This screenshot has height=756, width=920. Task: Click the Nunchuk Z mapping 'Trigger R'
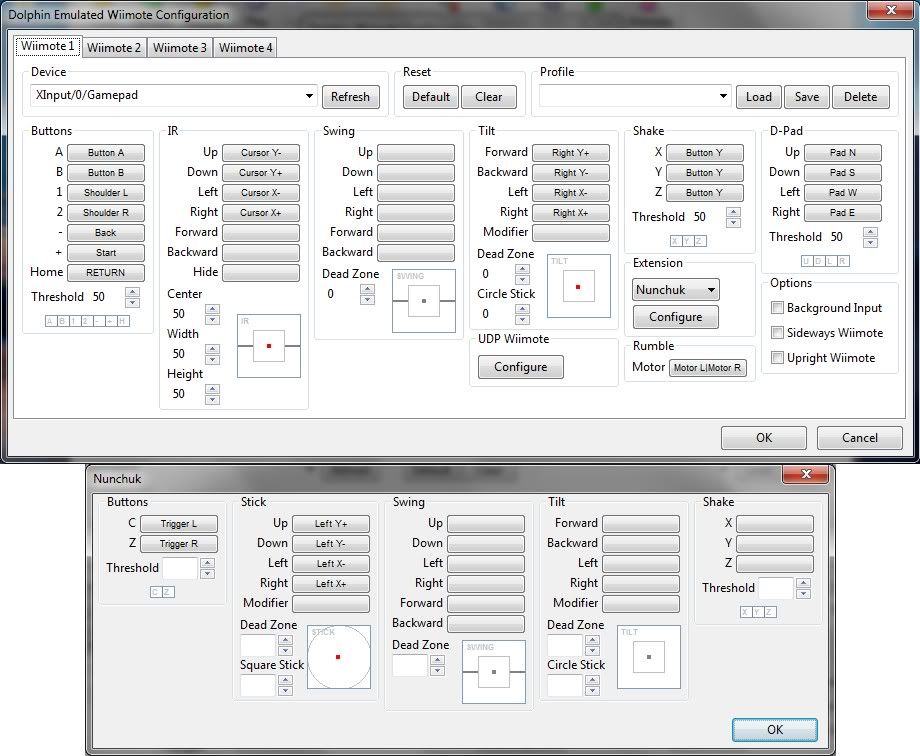pos(179,544)
